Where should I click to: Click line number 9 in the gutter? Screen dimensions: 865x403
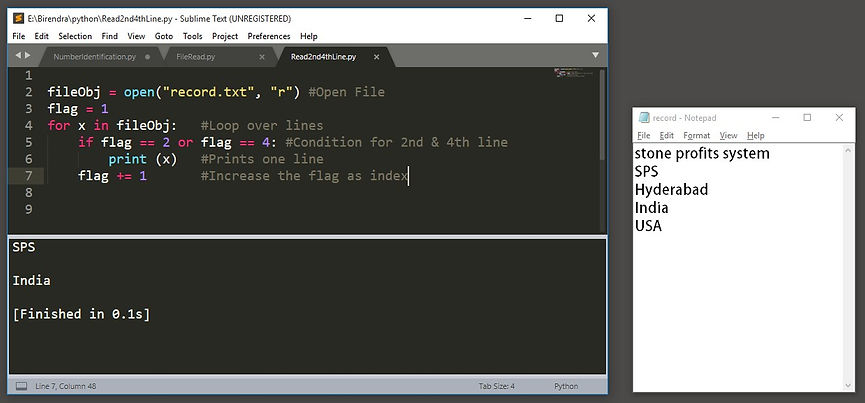tap(29, 209)
